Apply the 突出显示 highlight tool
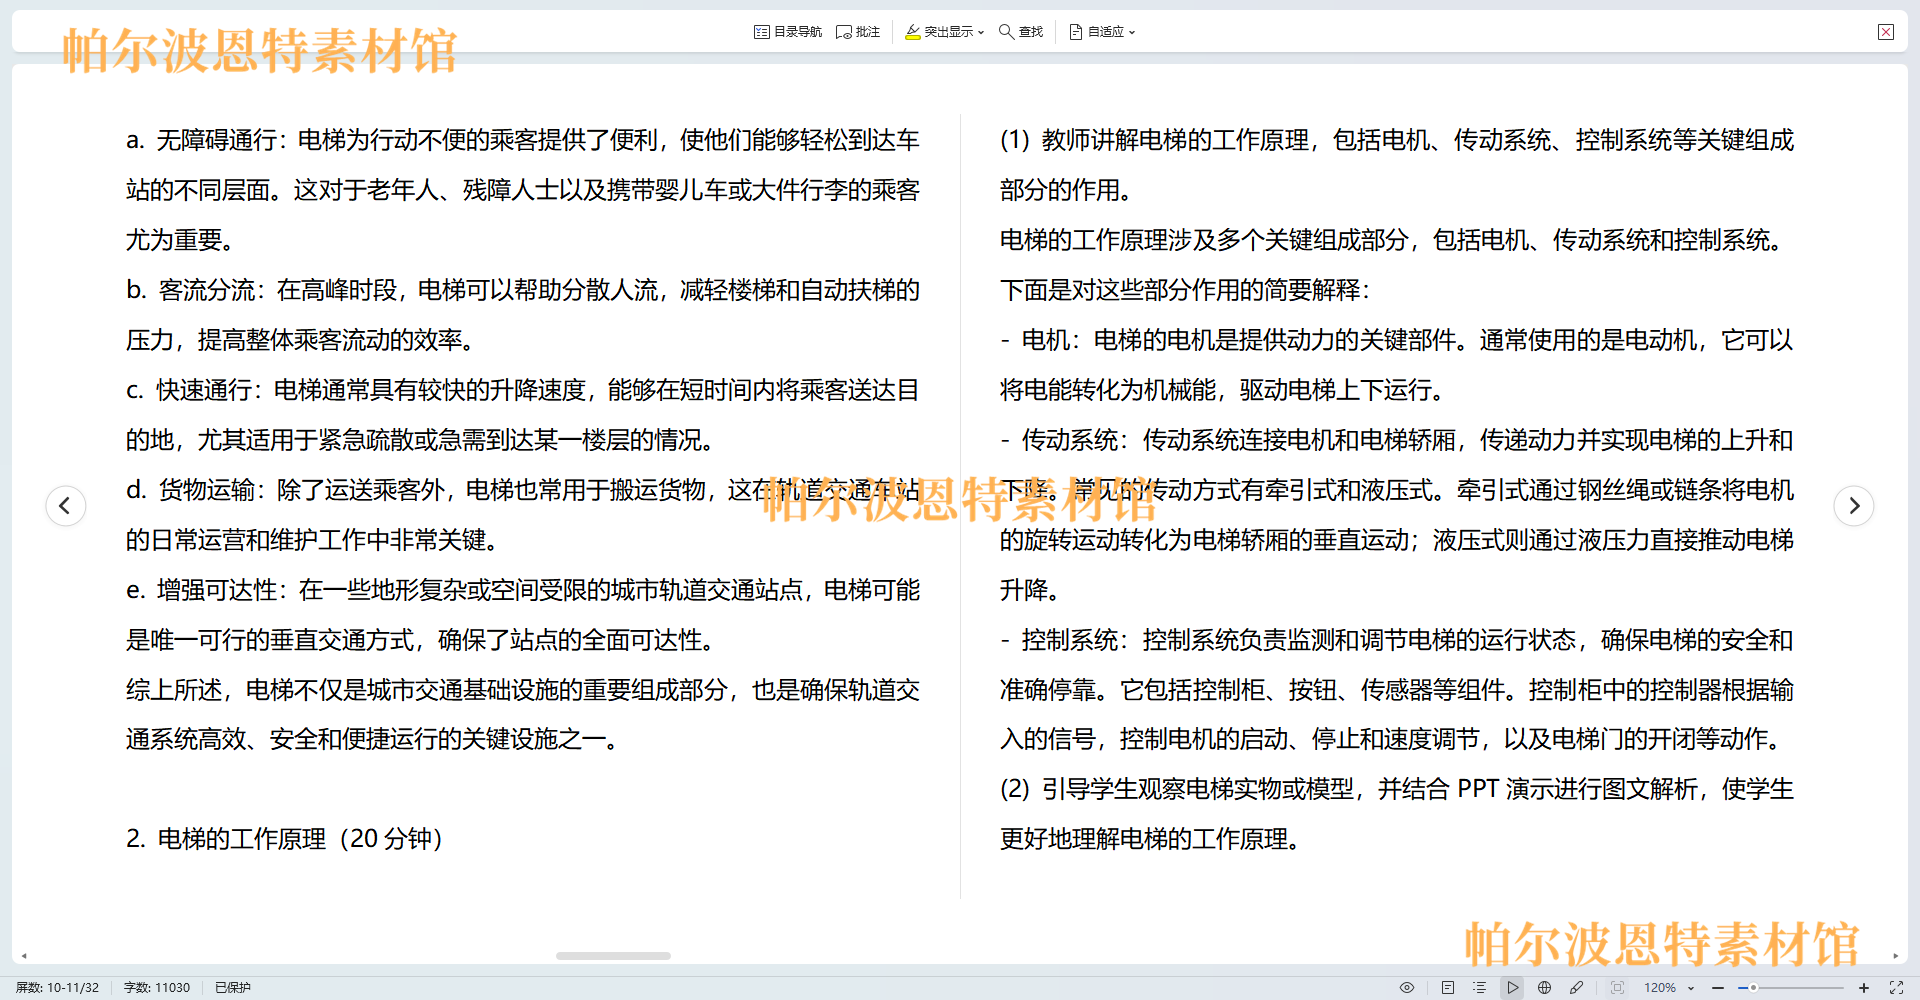The width and height of the screenshot is (1920, 1000). click(x=939, y=32)
